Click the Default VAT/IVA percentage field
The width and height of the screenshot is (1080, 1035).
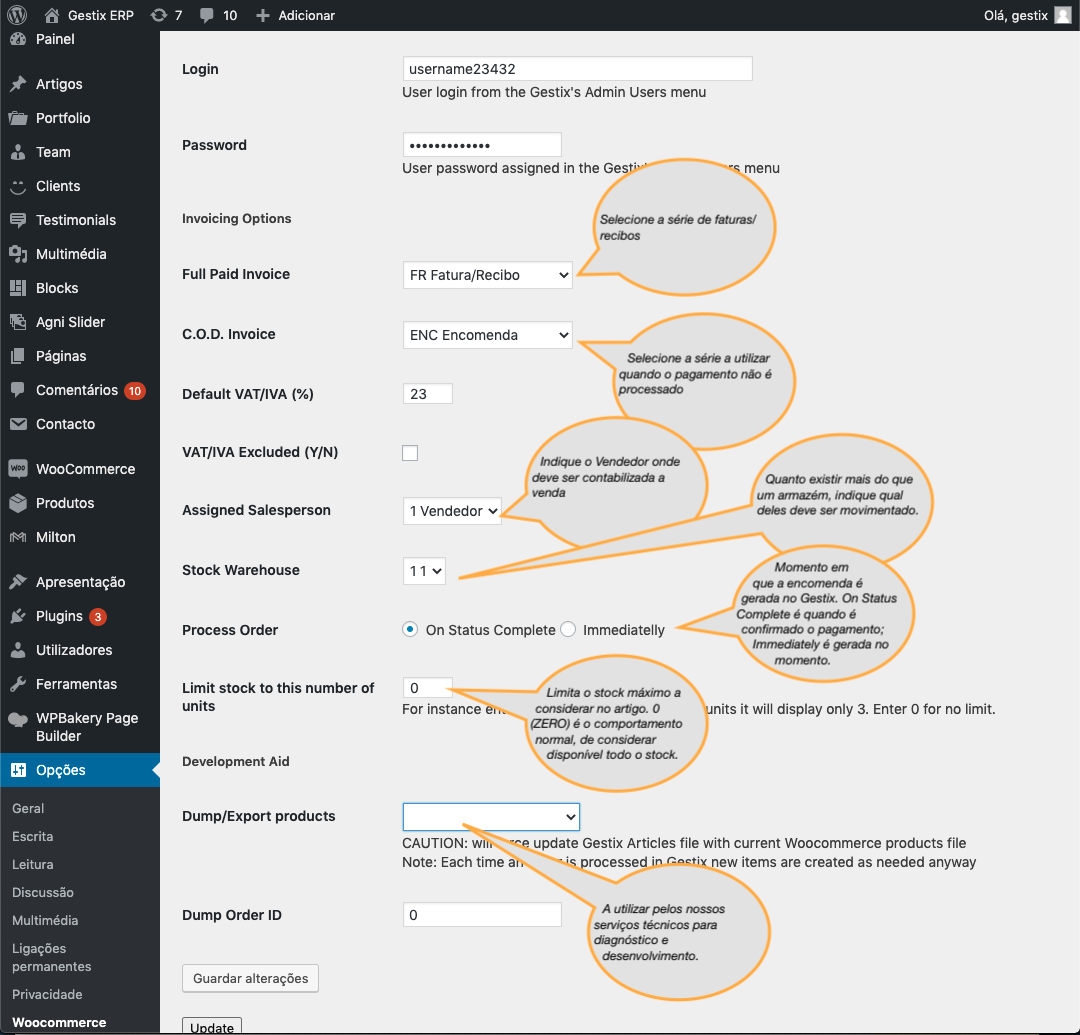pos(427,394)
